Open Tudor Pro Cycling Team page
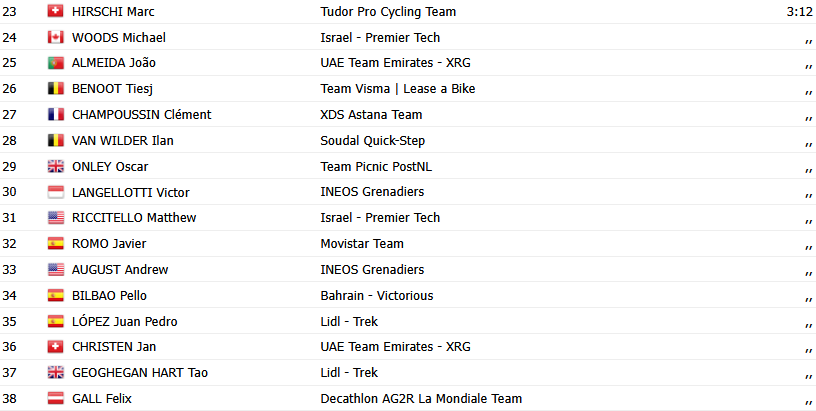 coord(388,12)
